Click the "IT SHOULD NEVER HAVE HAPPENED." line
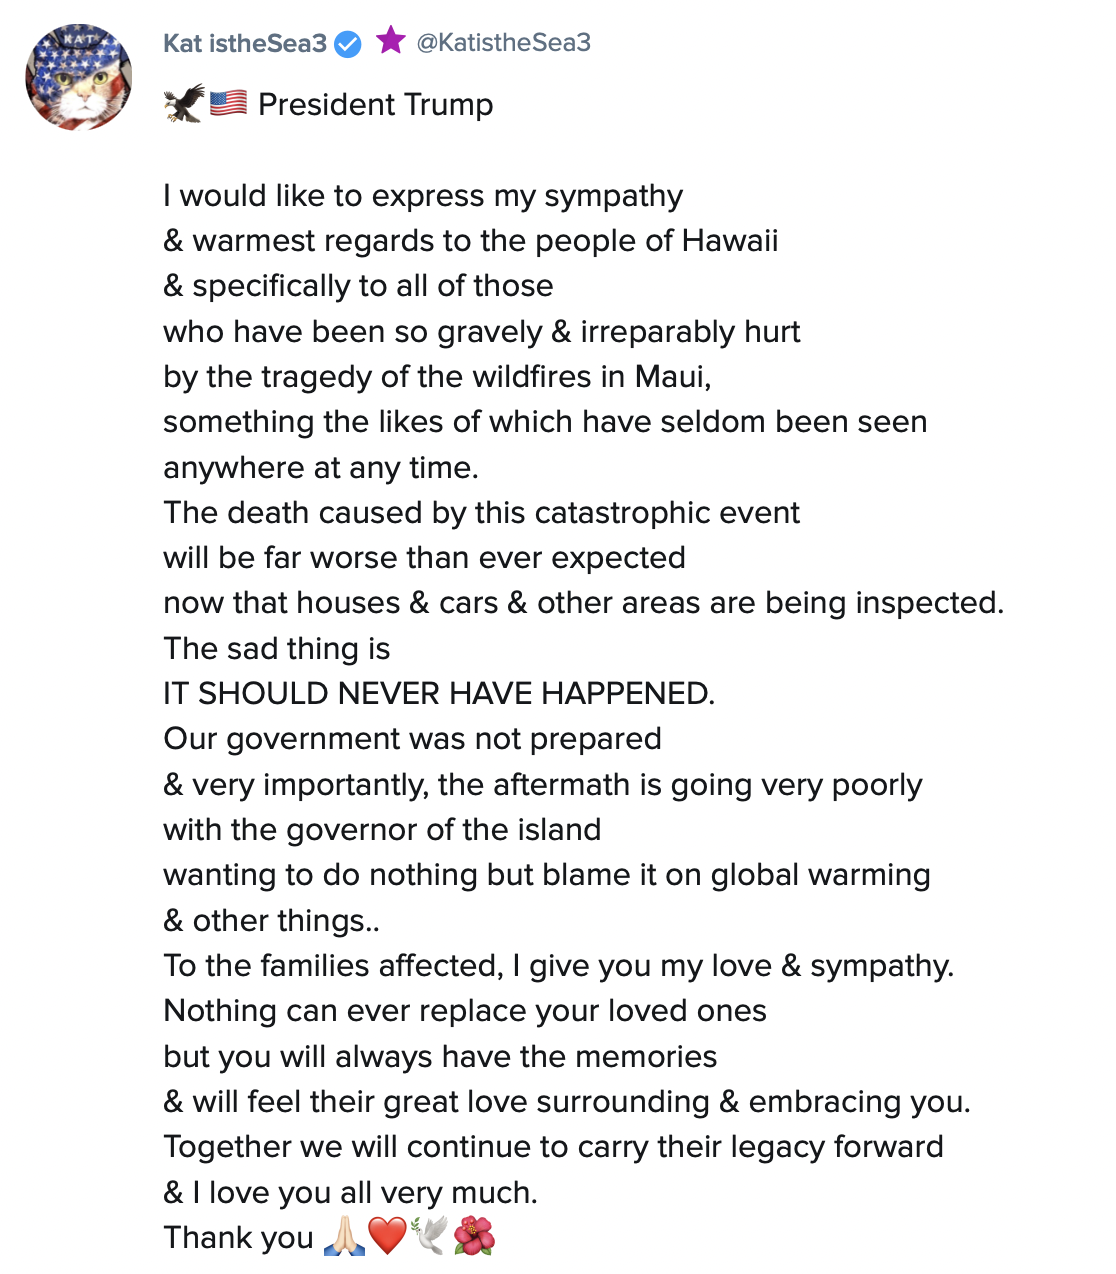 click(x=439, y=693)
